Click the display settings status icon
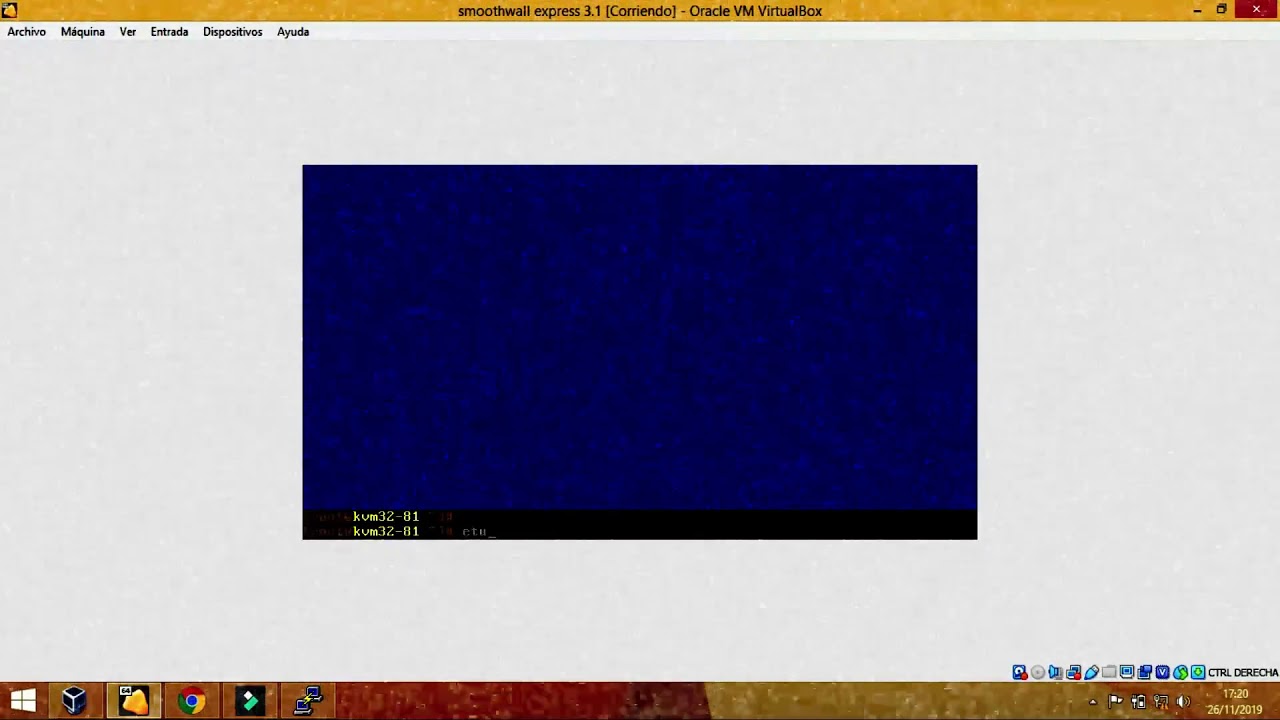 [1127, 672]
